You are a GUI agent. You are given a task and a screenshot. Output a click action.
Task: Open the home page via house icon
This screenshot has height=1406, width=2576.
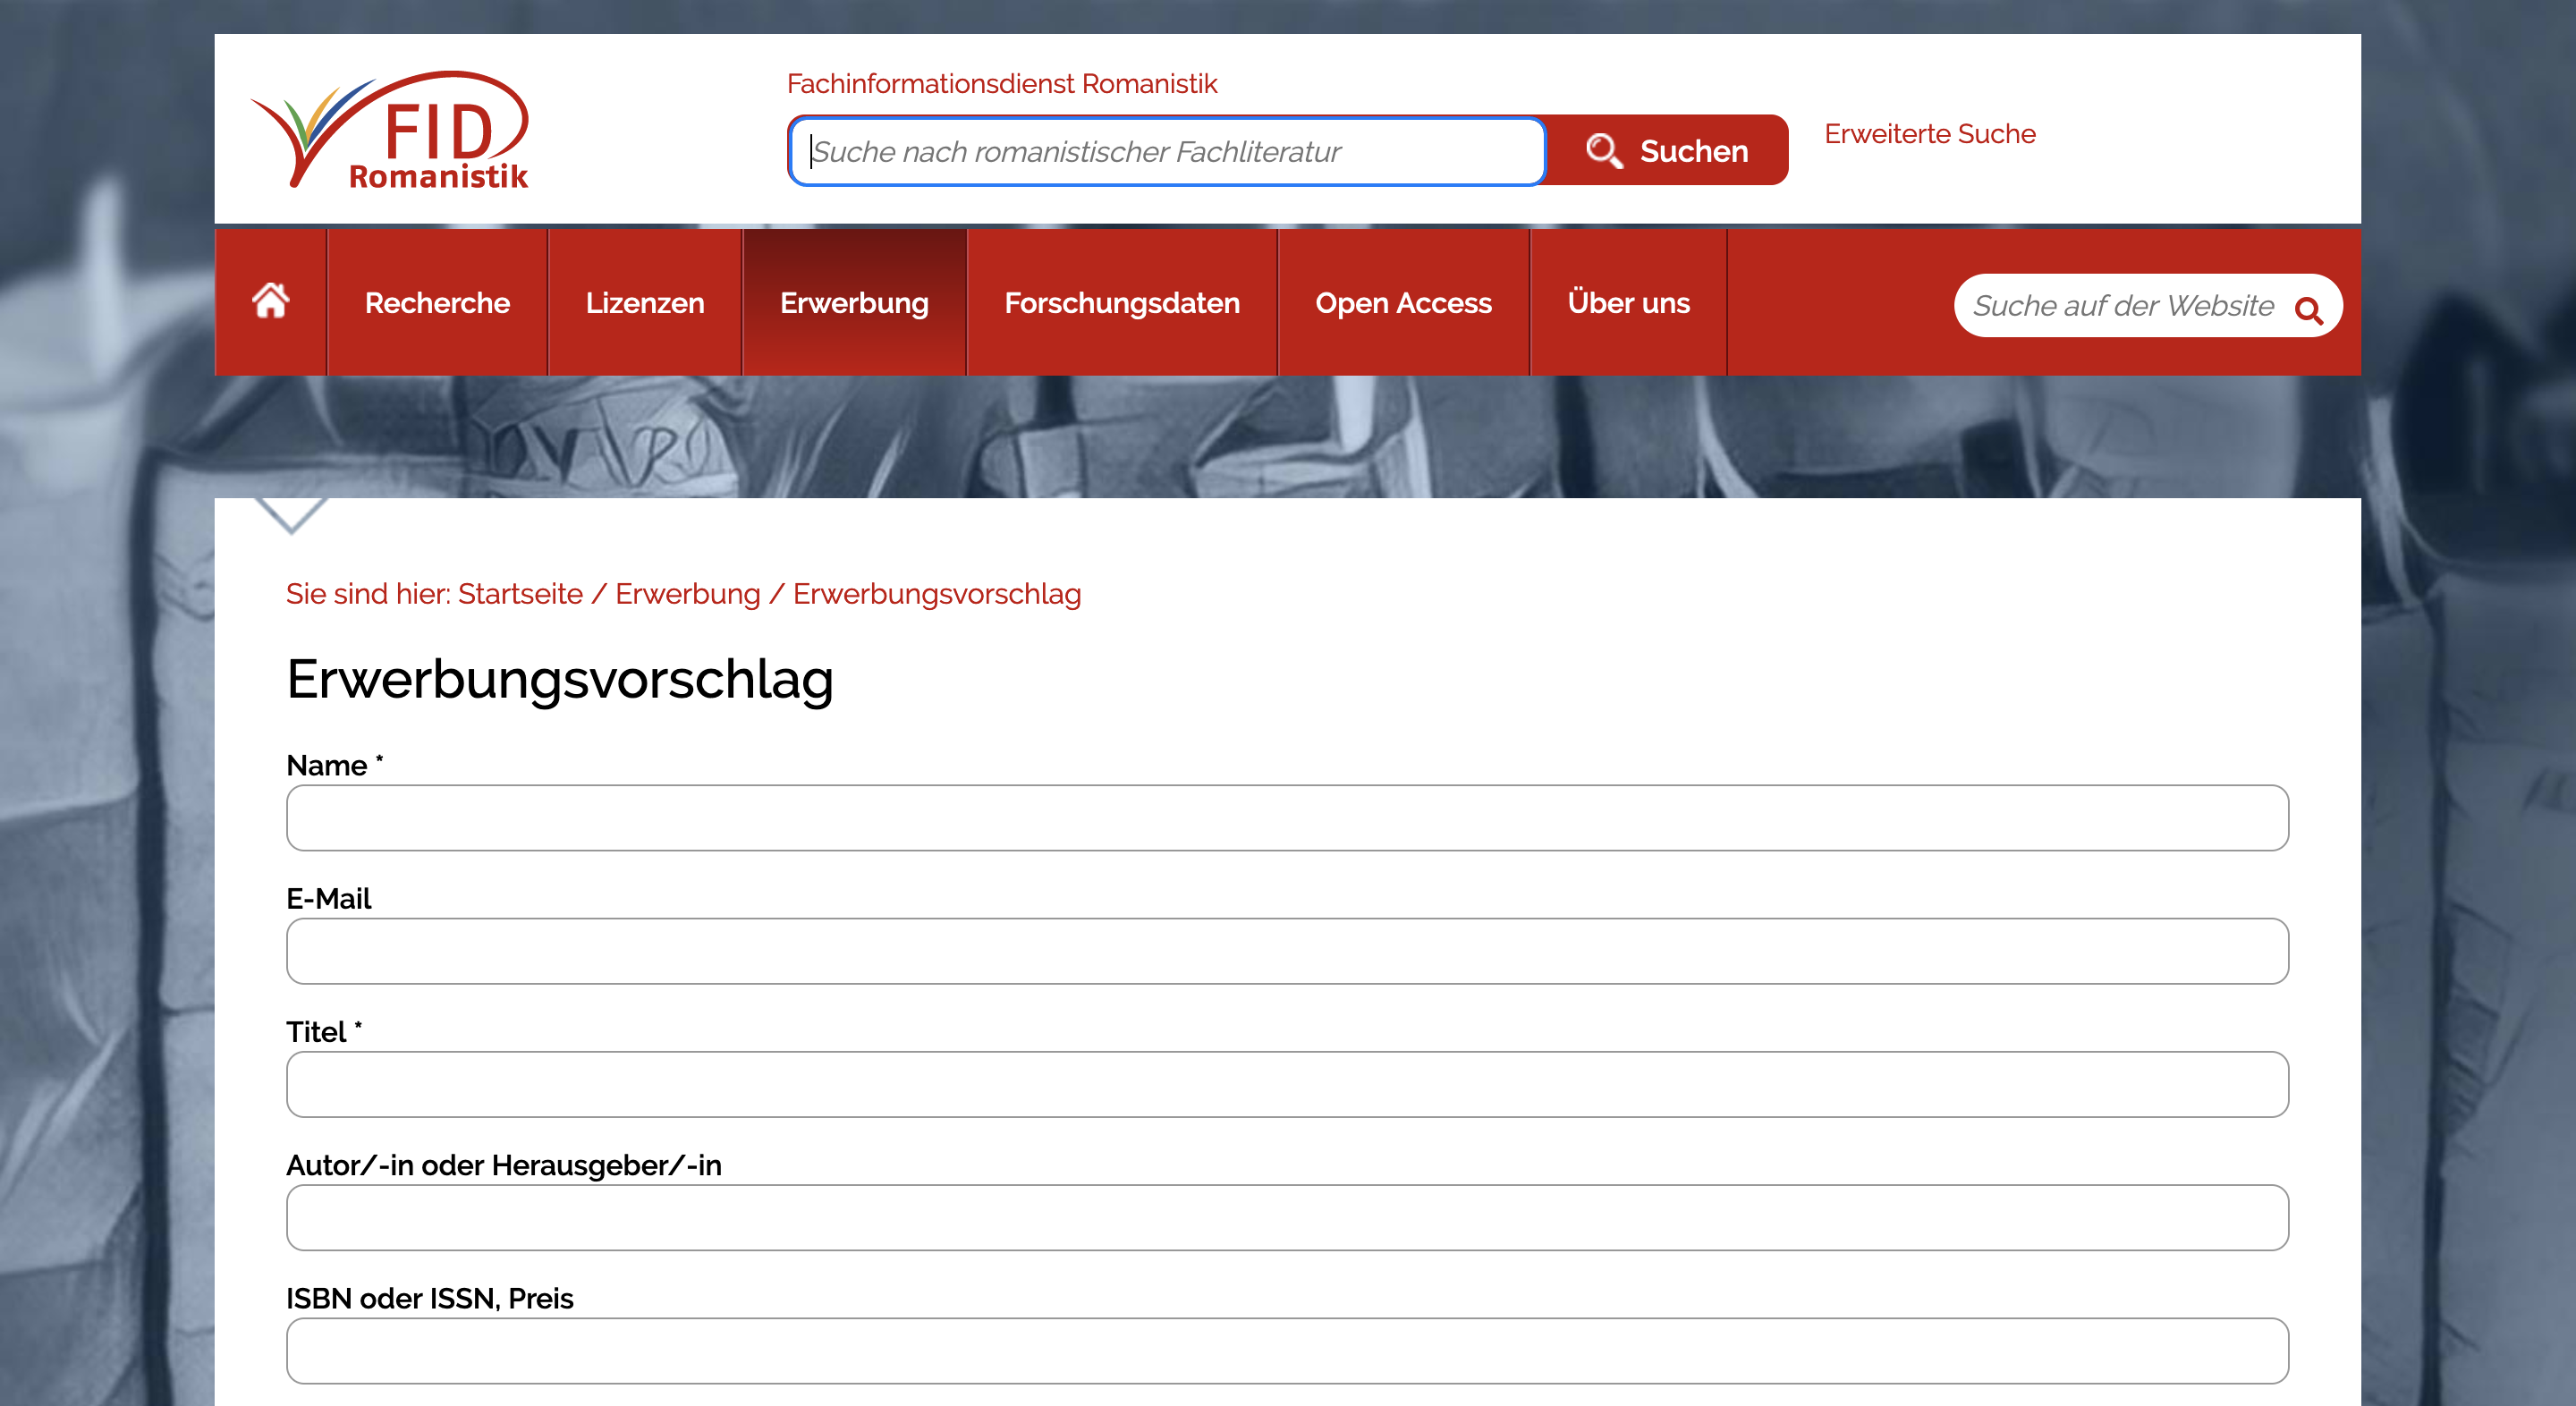[271, 301]
